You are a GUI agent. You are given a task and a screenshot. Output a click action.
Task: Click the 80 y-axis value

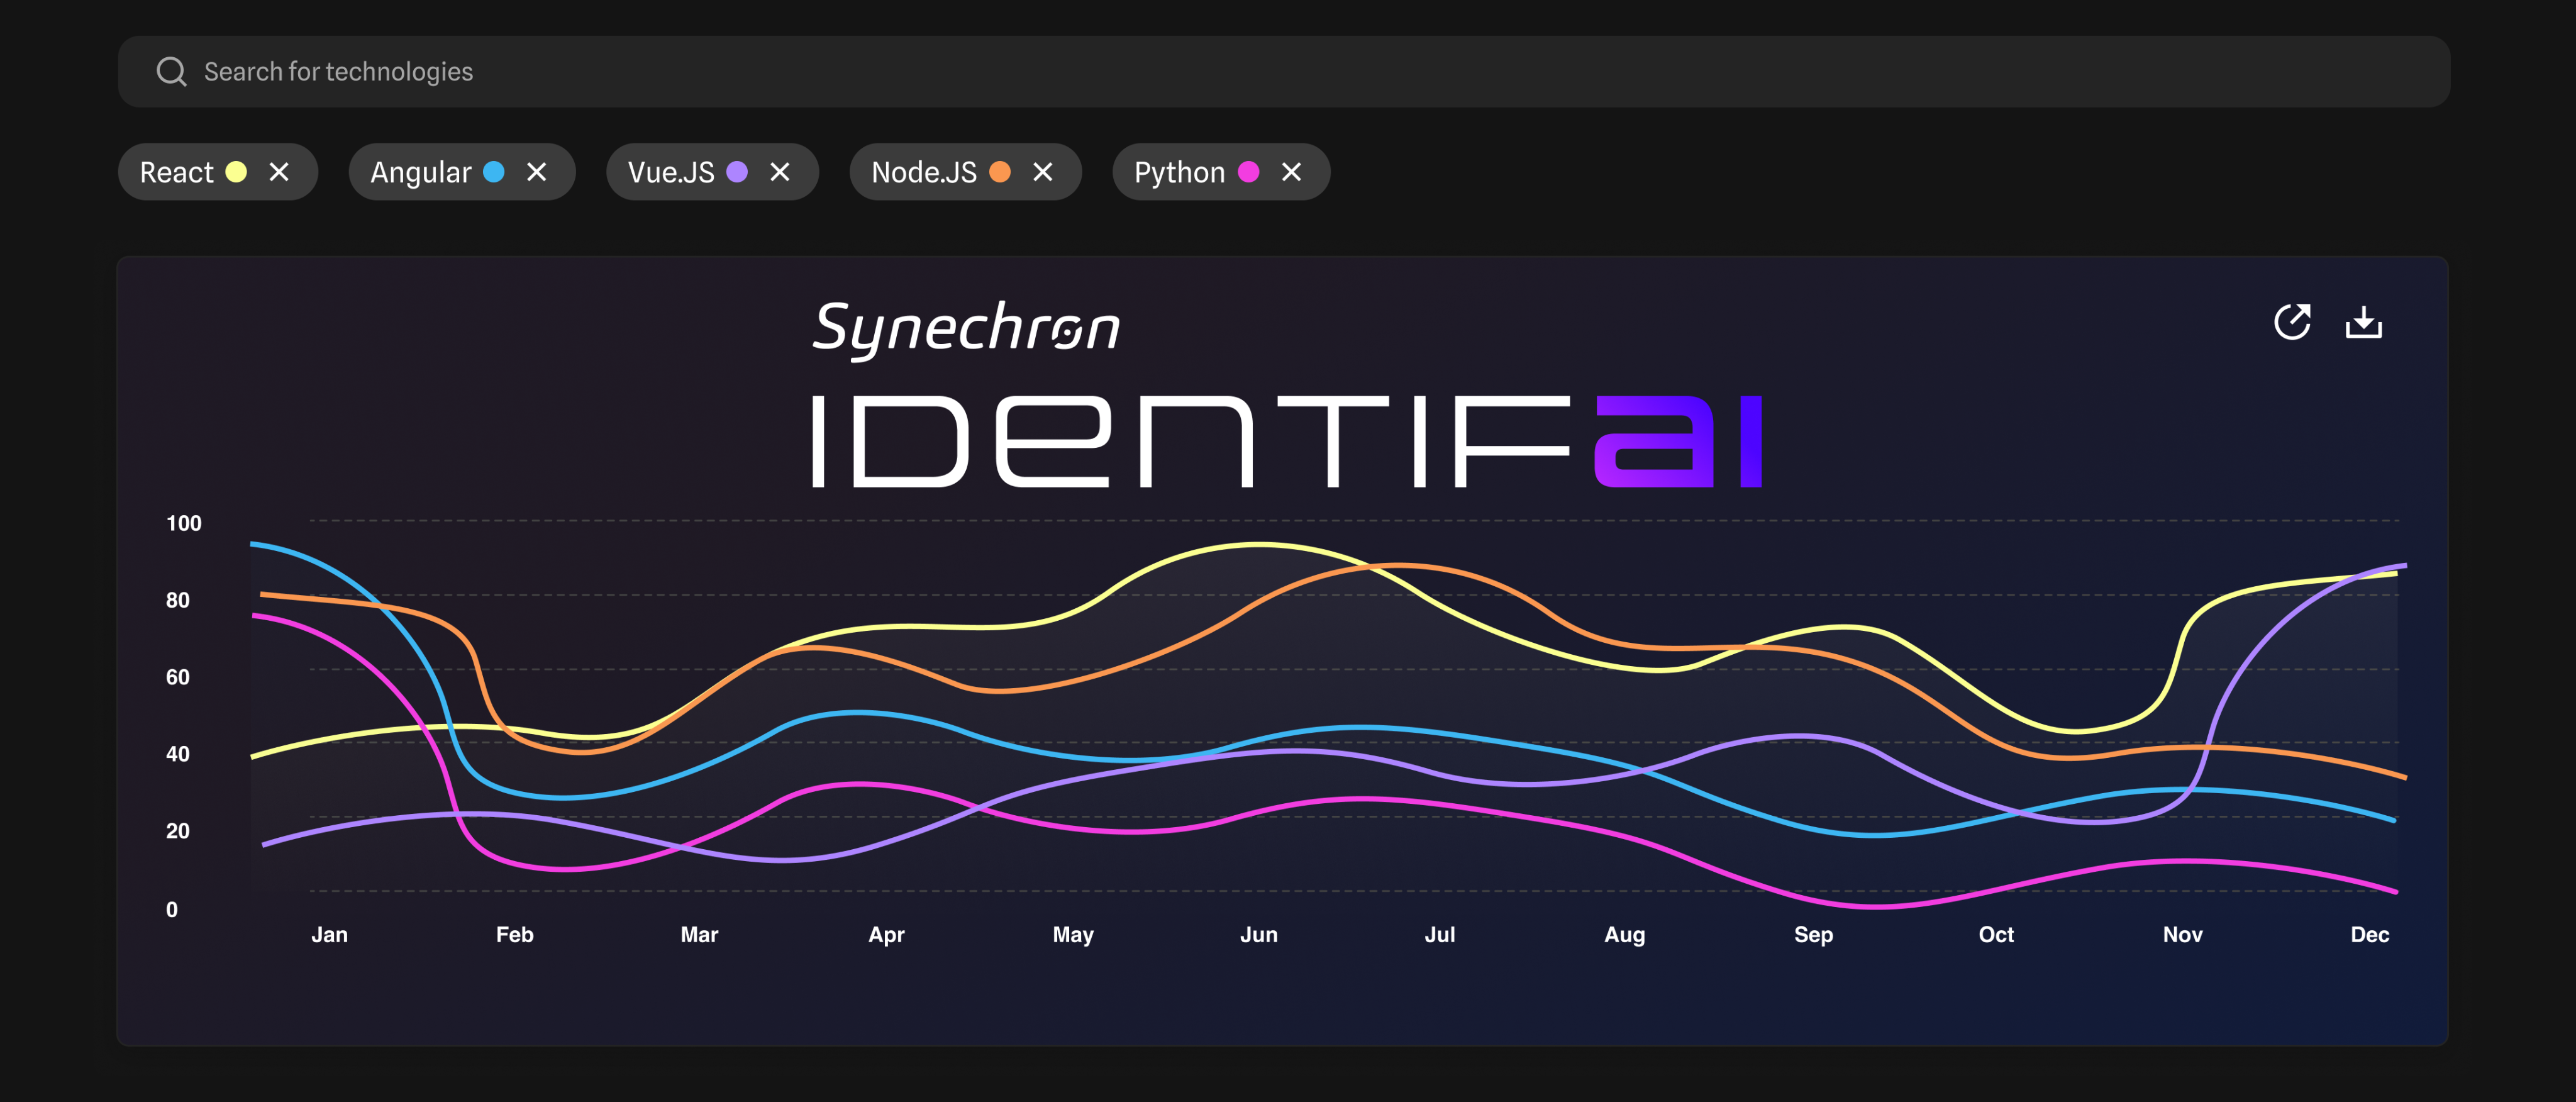178,600
